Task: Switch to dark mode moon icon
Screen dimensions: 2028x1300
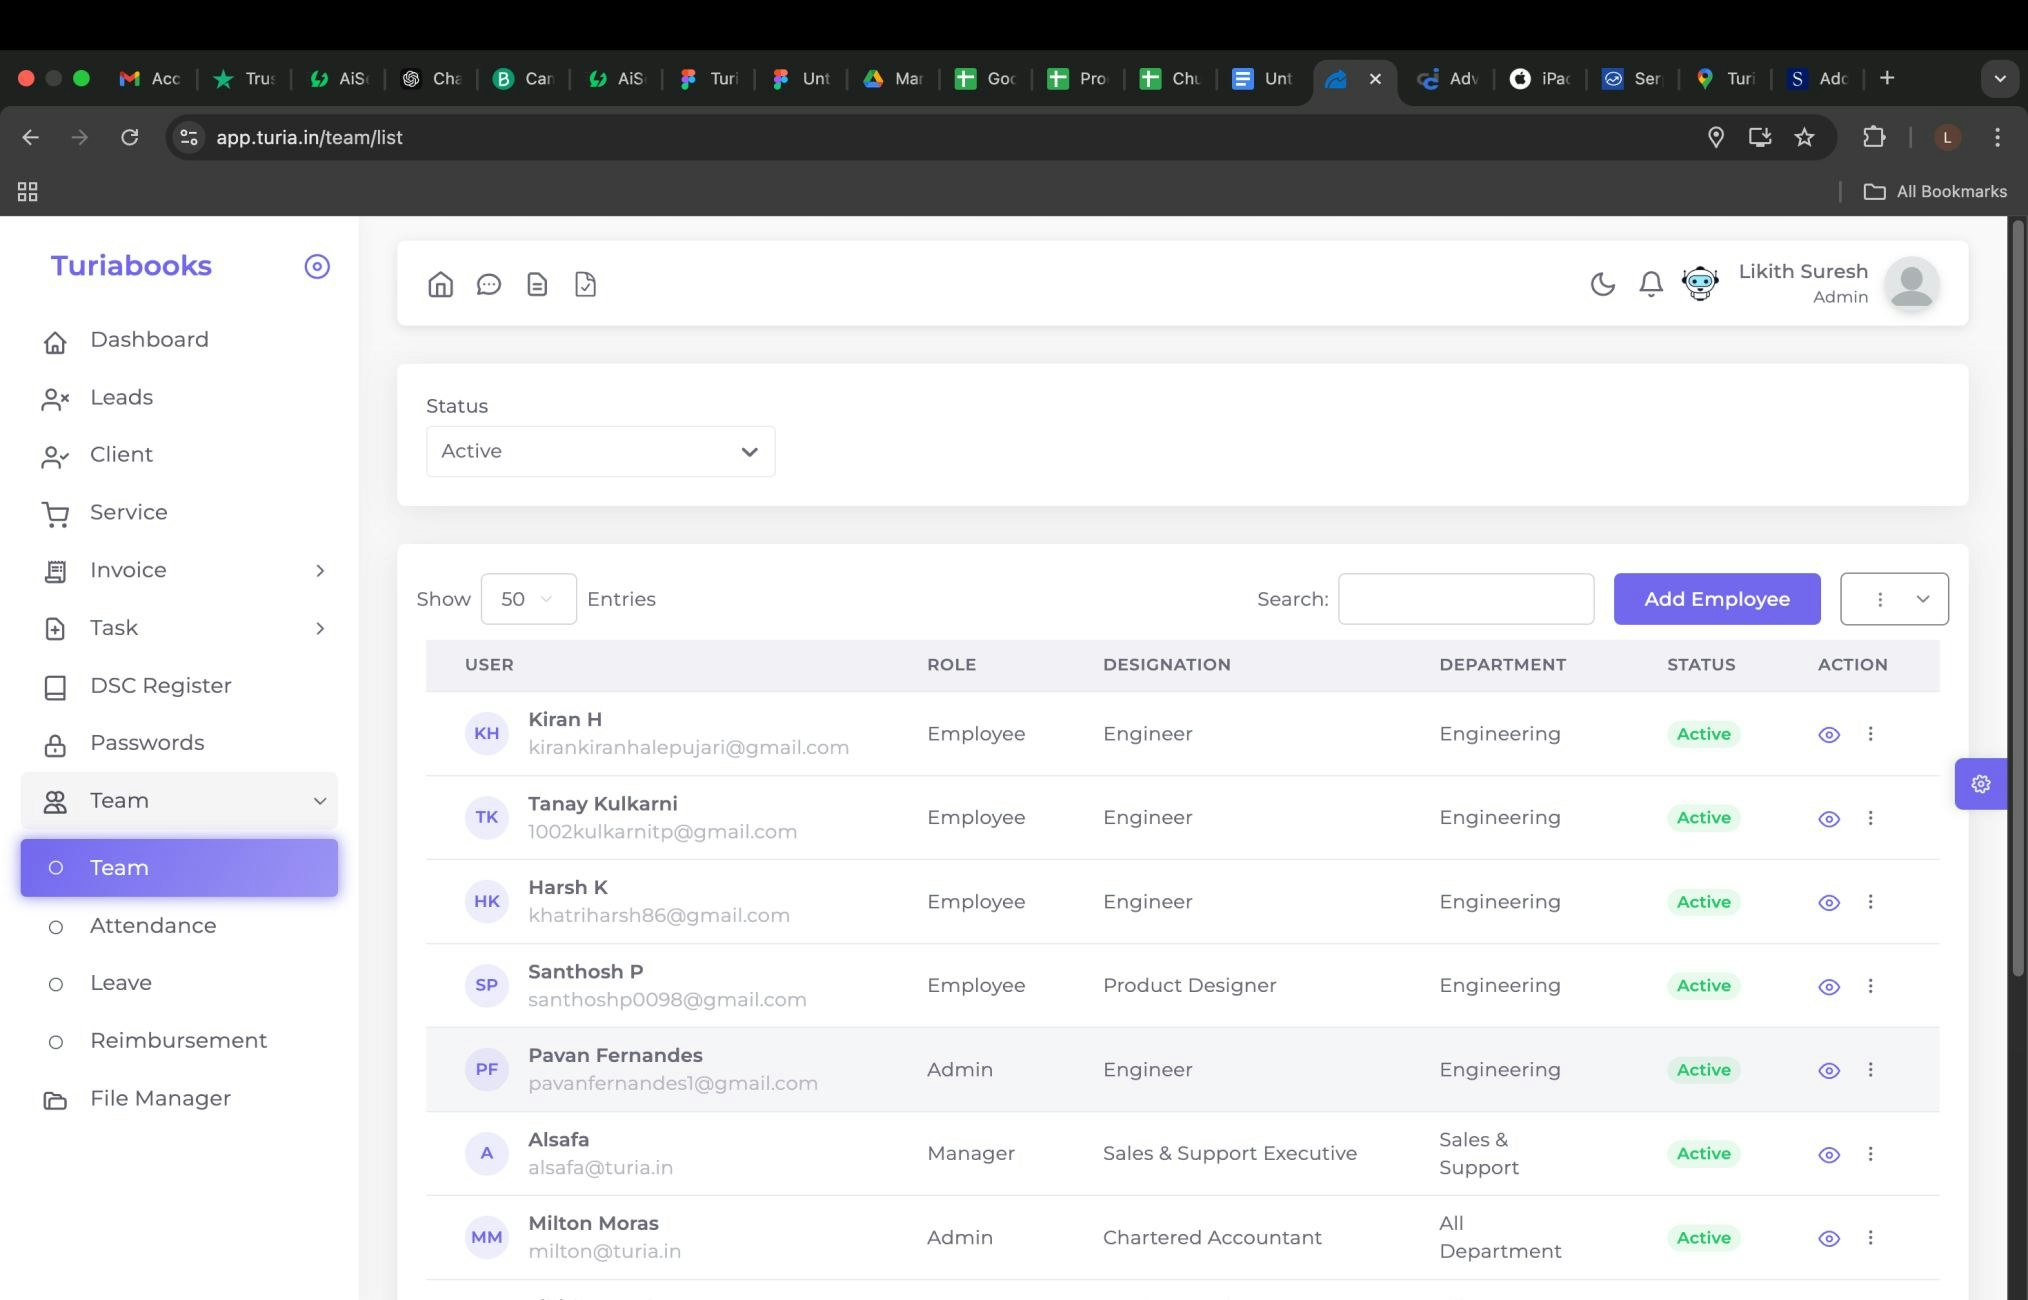Action: (x=1602, y=284)
